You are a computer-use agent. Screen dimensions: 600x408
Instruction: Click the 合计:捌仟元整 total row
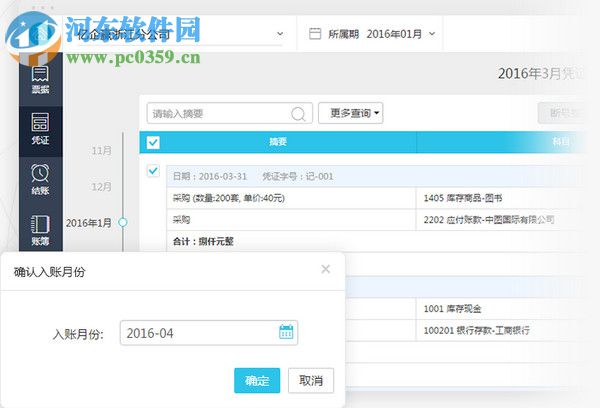(x=375, y=242)
